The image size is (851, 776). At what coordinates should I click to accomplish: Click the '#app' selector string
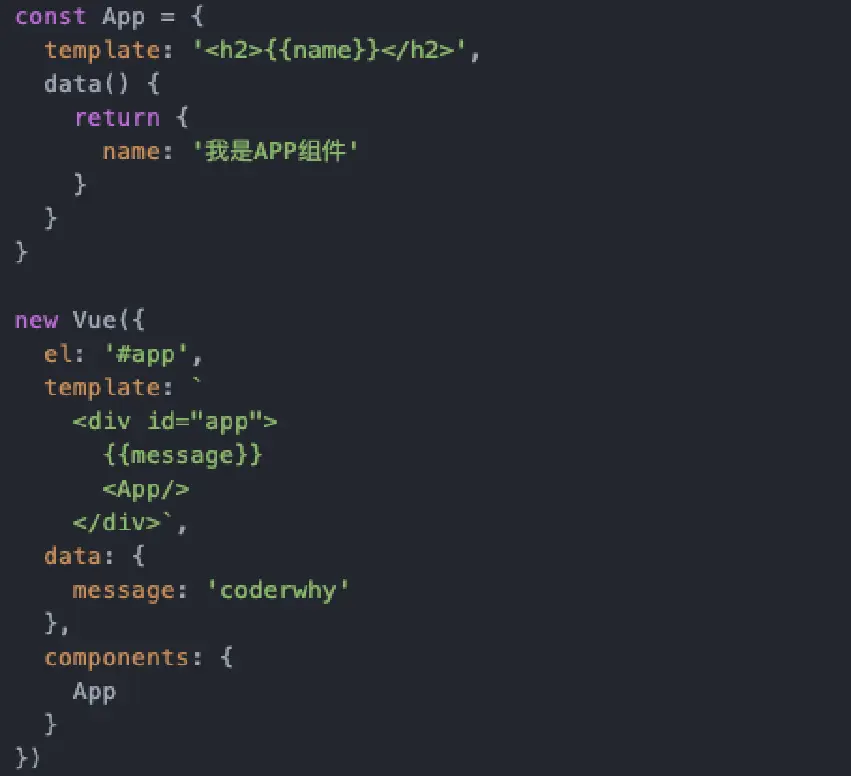click(146, 354)
